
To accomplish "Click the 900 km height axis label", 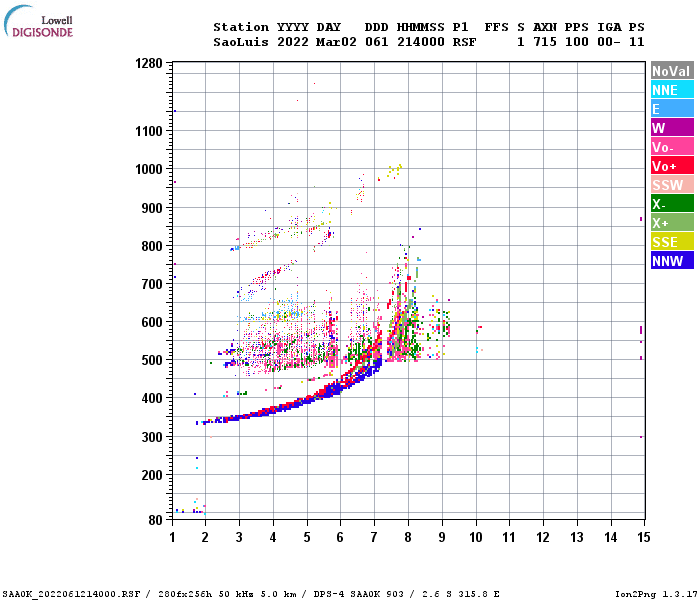I will coord(152,208).
